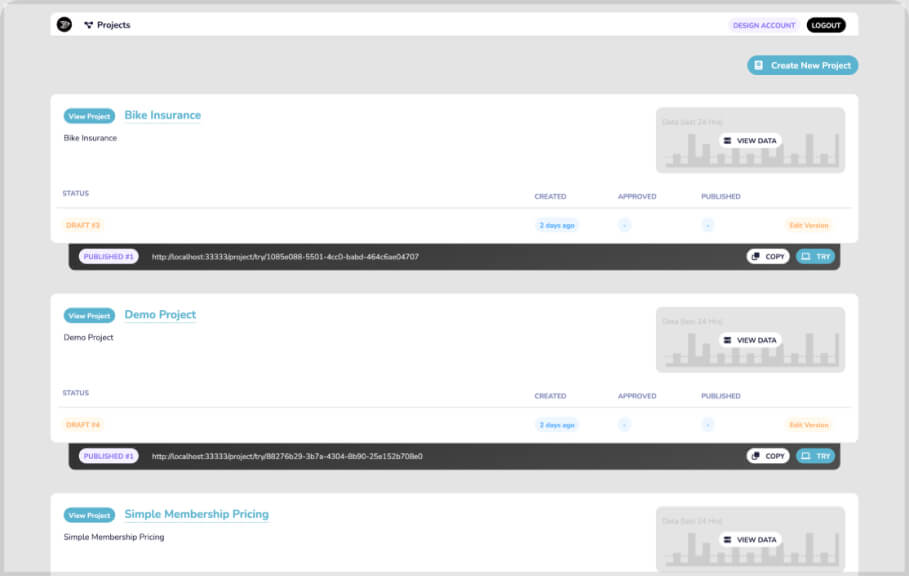Click the DESIGN ACCOUNT badge

[x=763, y=25]
